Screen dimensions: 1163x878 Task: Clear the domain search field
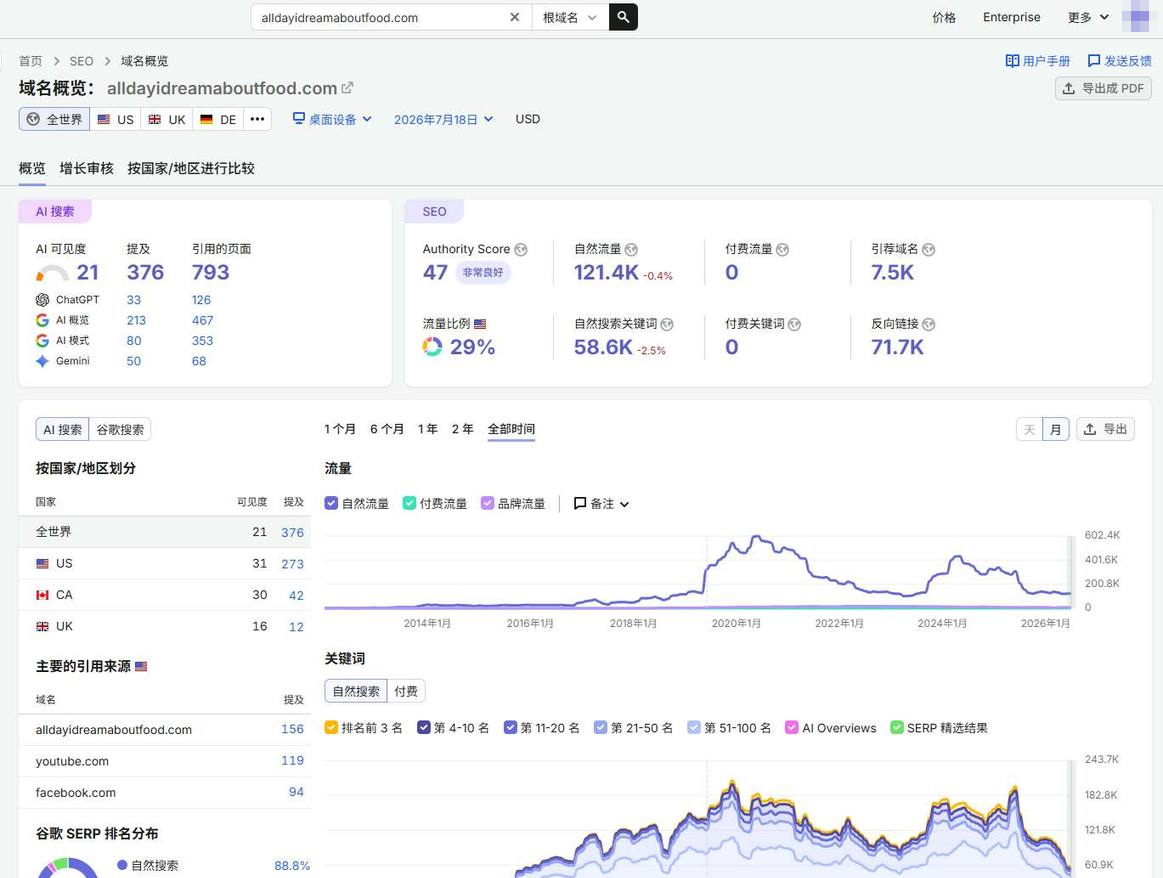pyautogui.click(x=515, y=17)
